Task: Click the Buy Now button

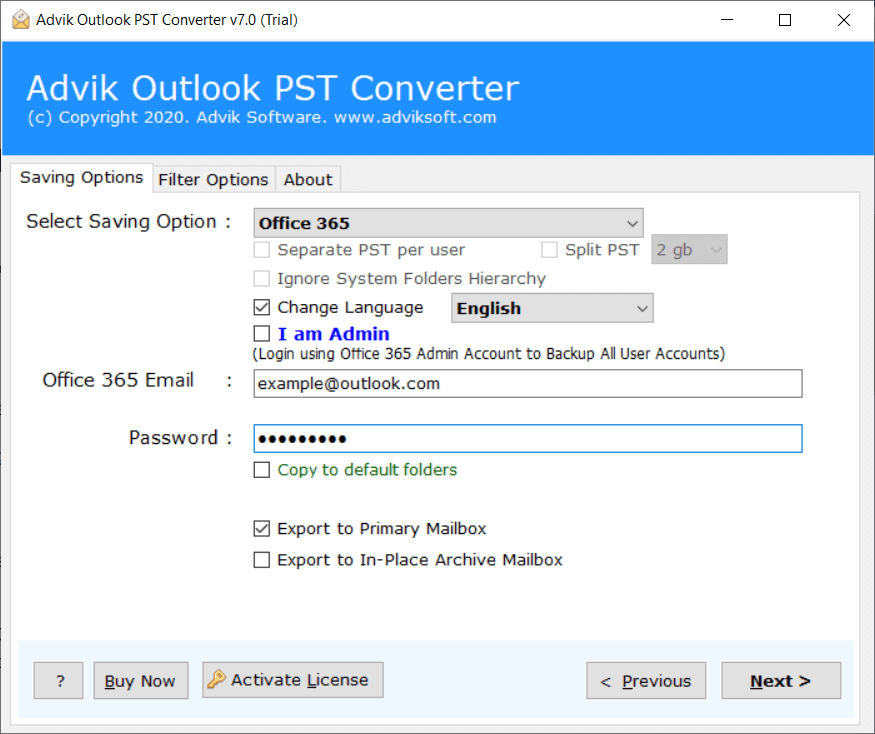Action: point(140,680)
